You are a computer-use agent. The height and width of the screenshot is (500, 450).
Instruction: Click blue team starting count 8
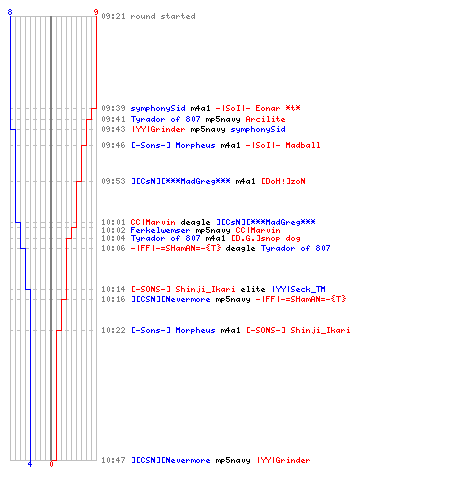pos(10,12)
